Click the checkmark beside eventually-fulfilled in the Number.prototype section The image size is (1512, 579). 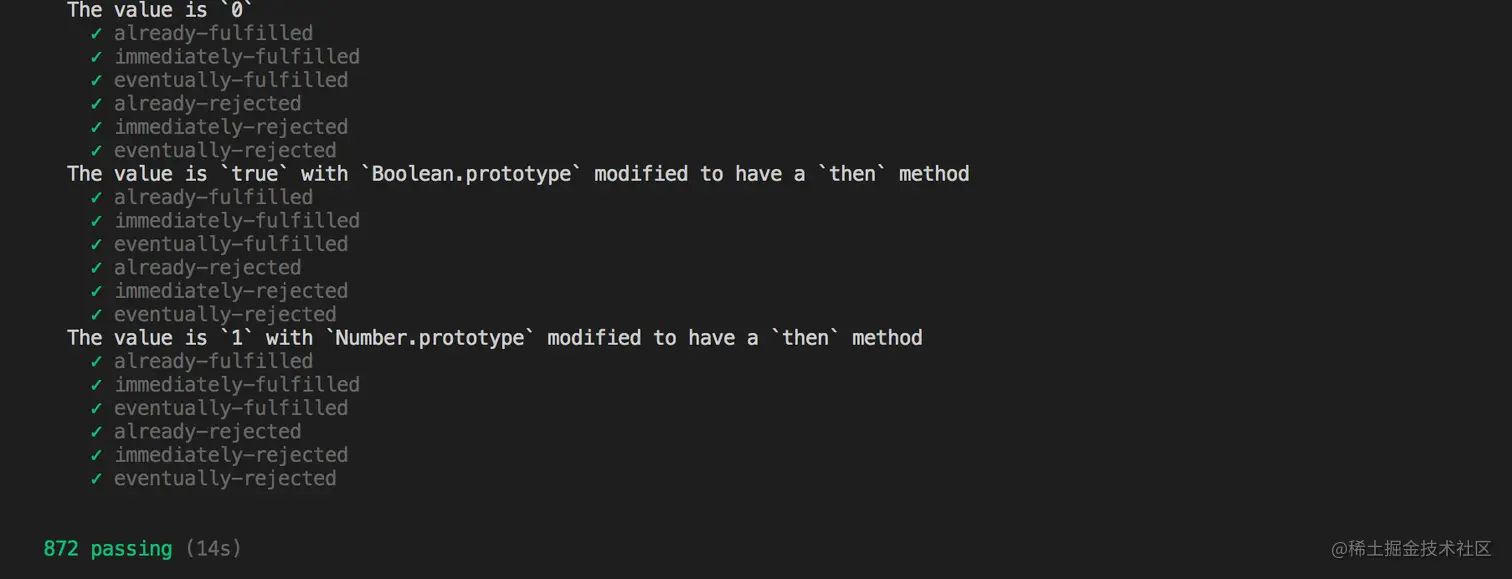tap(96, 408)
